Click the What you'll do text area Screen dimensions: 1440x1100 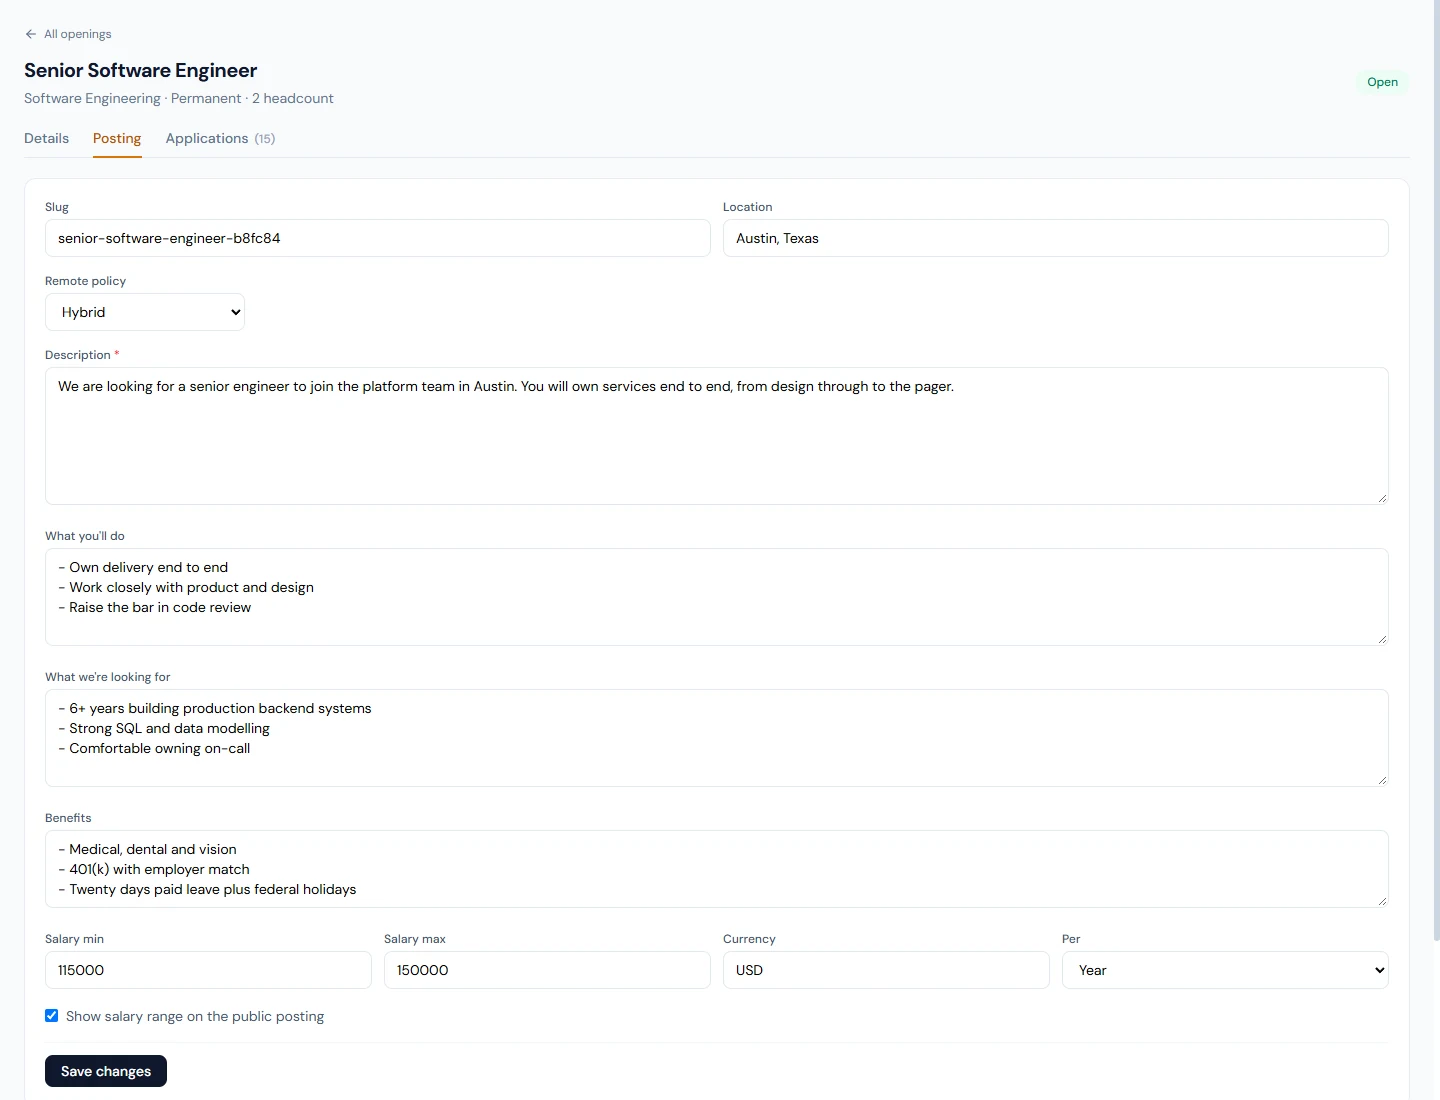pyautogui.click(x=717, y=597)
